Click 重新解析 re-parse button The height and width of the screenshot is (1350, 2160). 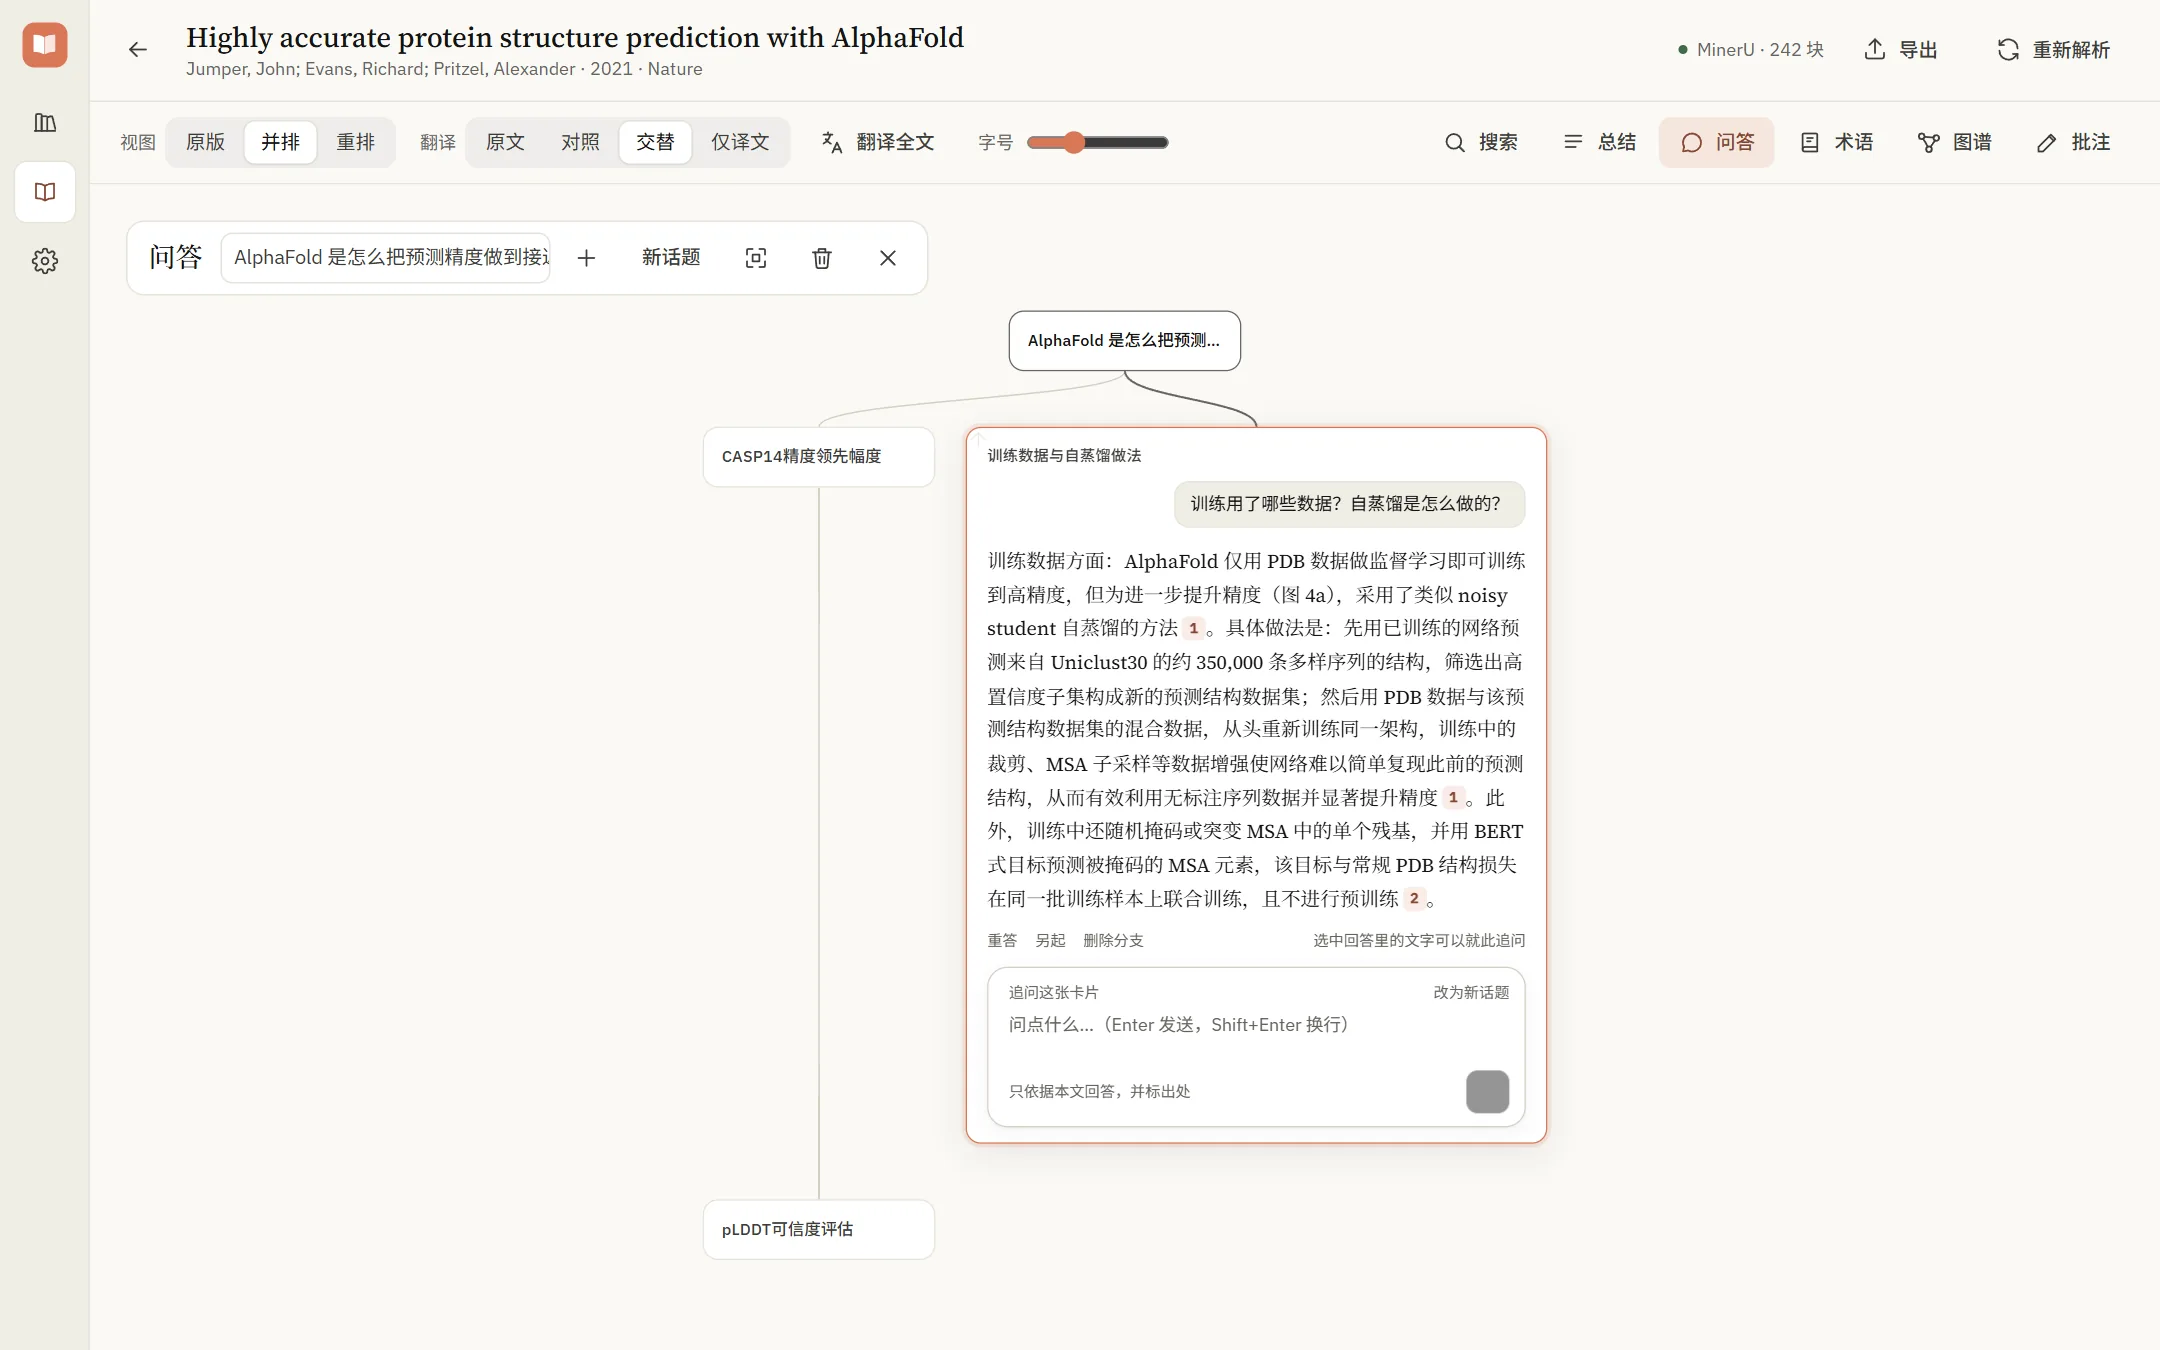(2053, 50)
